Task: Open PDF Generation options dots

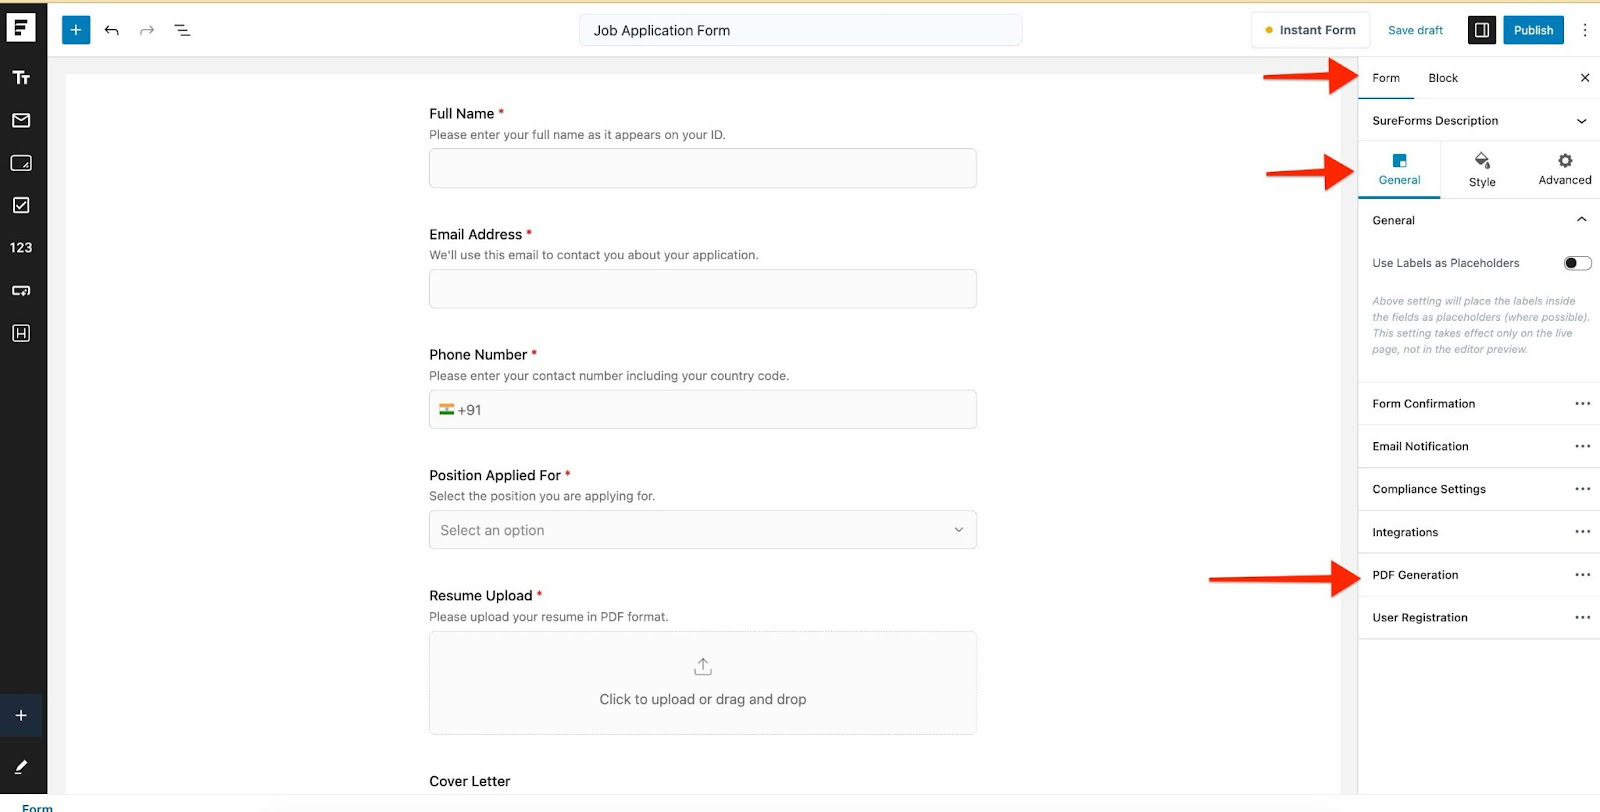Action: coord(1582,575)
